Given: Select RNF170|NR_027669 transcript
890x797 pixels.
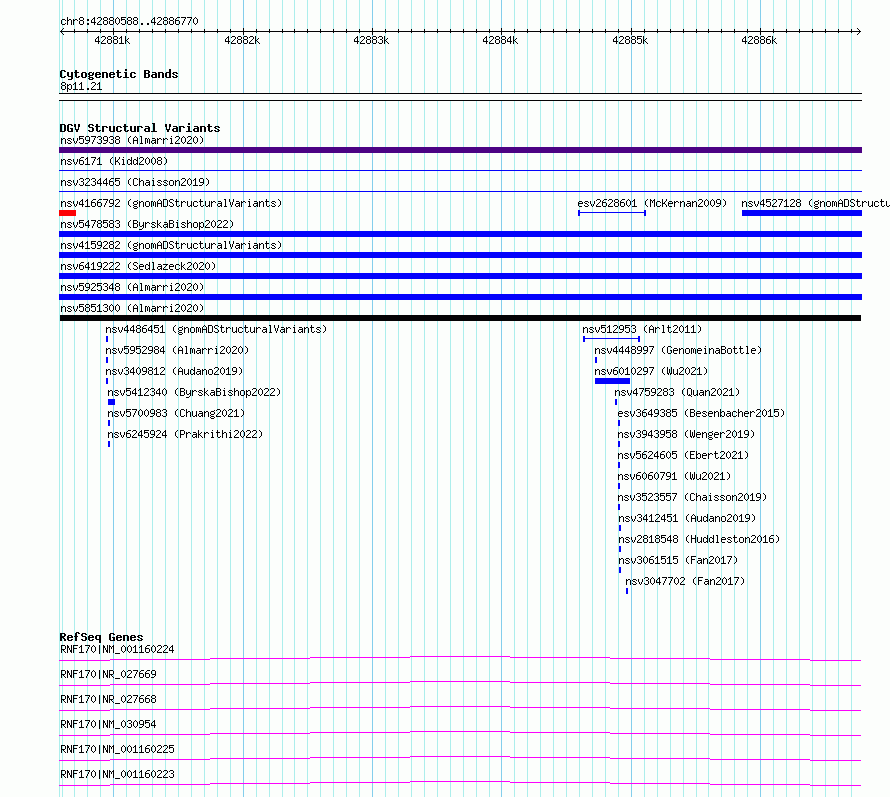Looking at the screenshot, I should (x=108, y=674).
